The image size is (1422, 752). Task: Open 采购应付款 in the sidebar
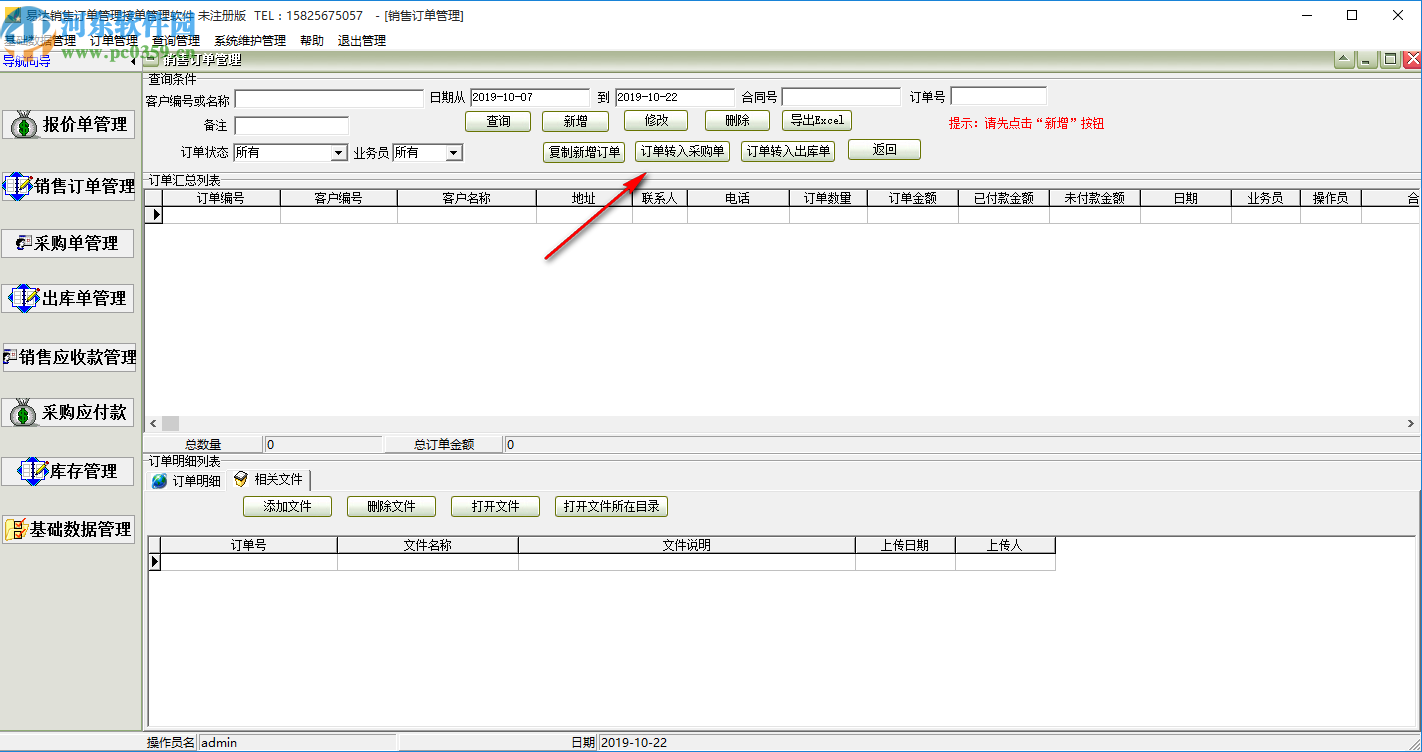pyautogui.click(x=69, y=412)
